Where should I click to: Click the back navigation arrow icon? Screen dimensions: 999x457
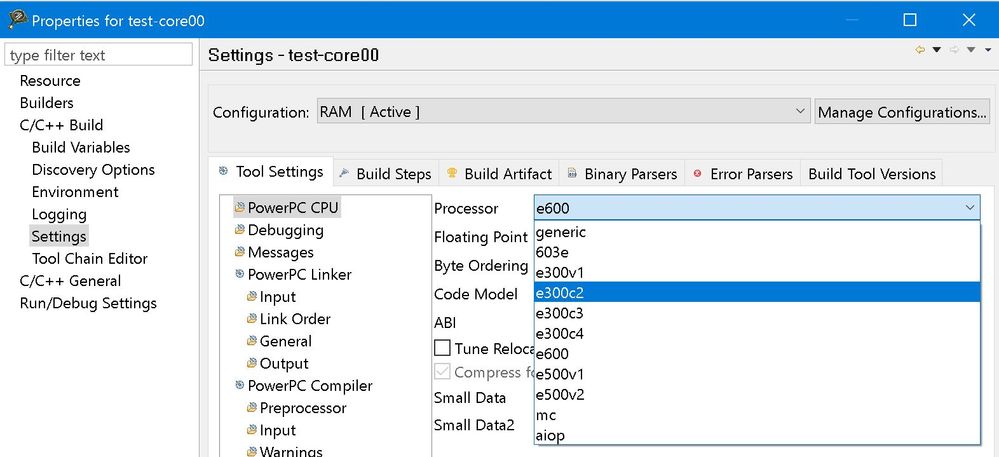(x=920, y=50)
